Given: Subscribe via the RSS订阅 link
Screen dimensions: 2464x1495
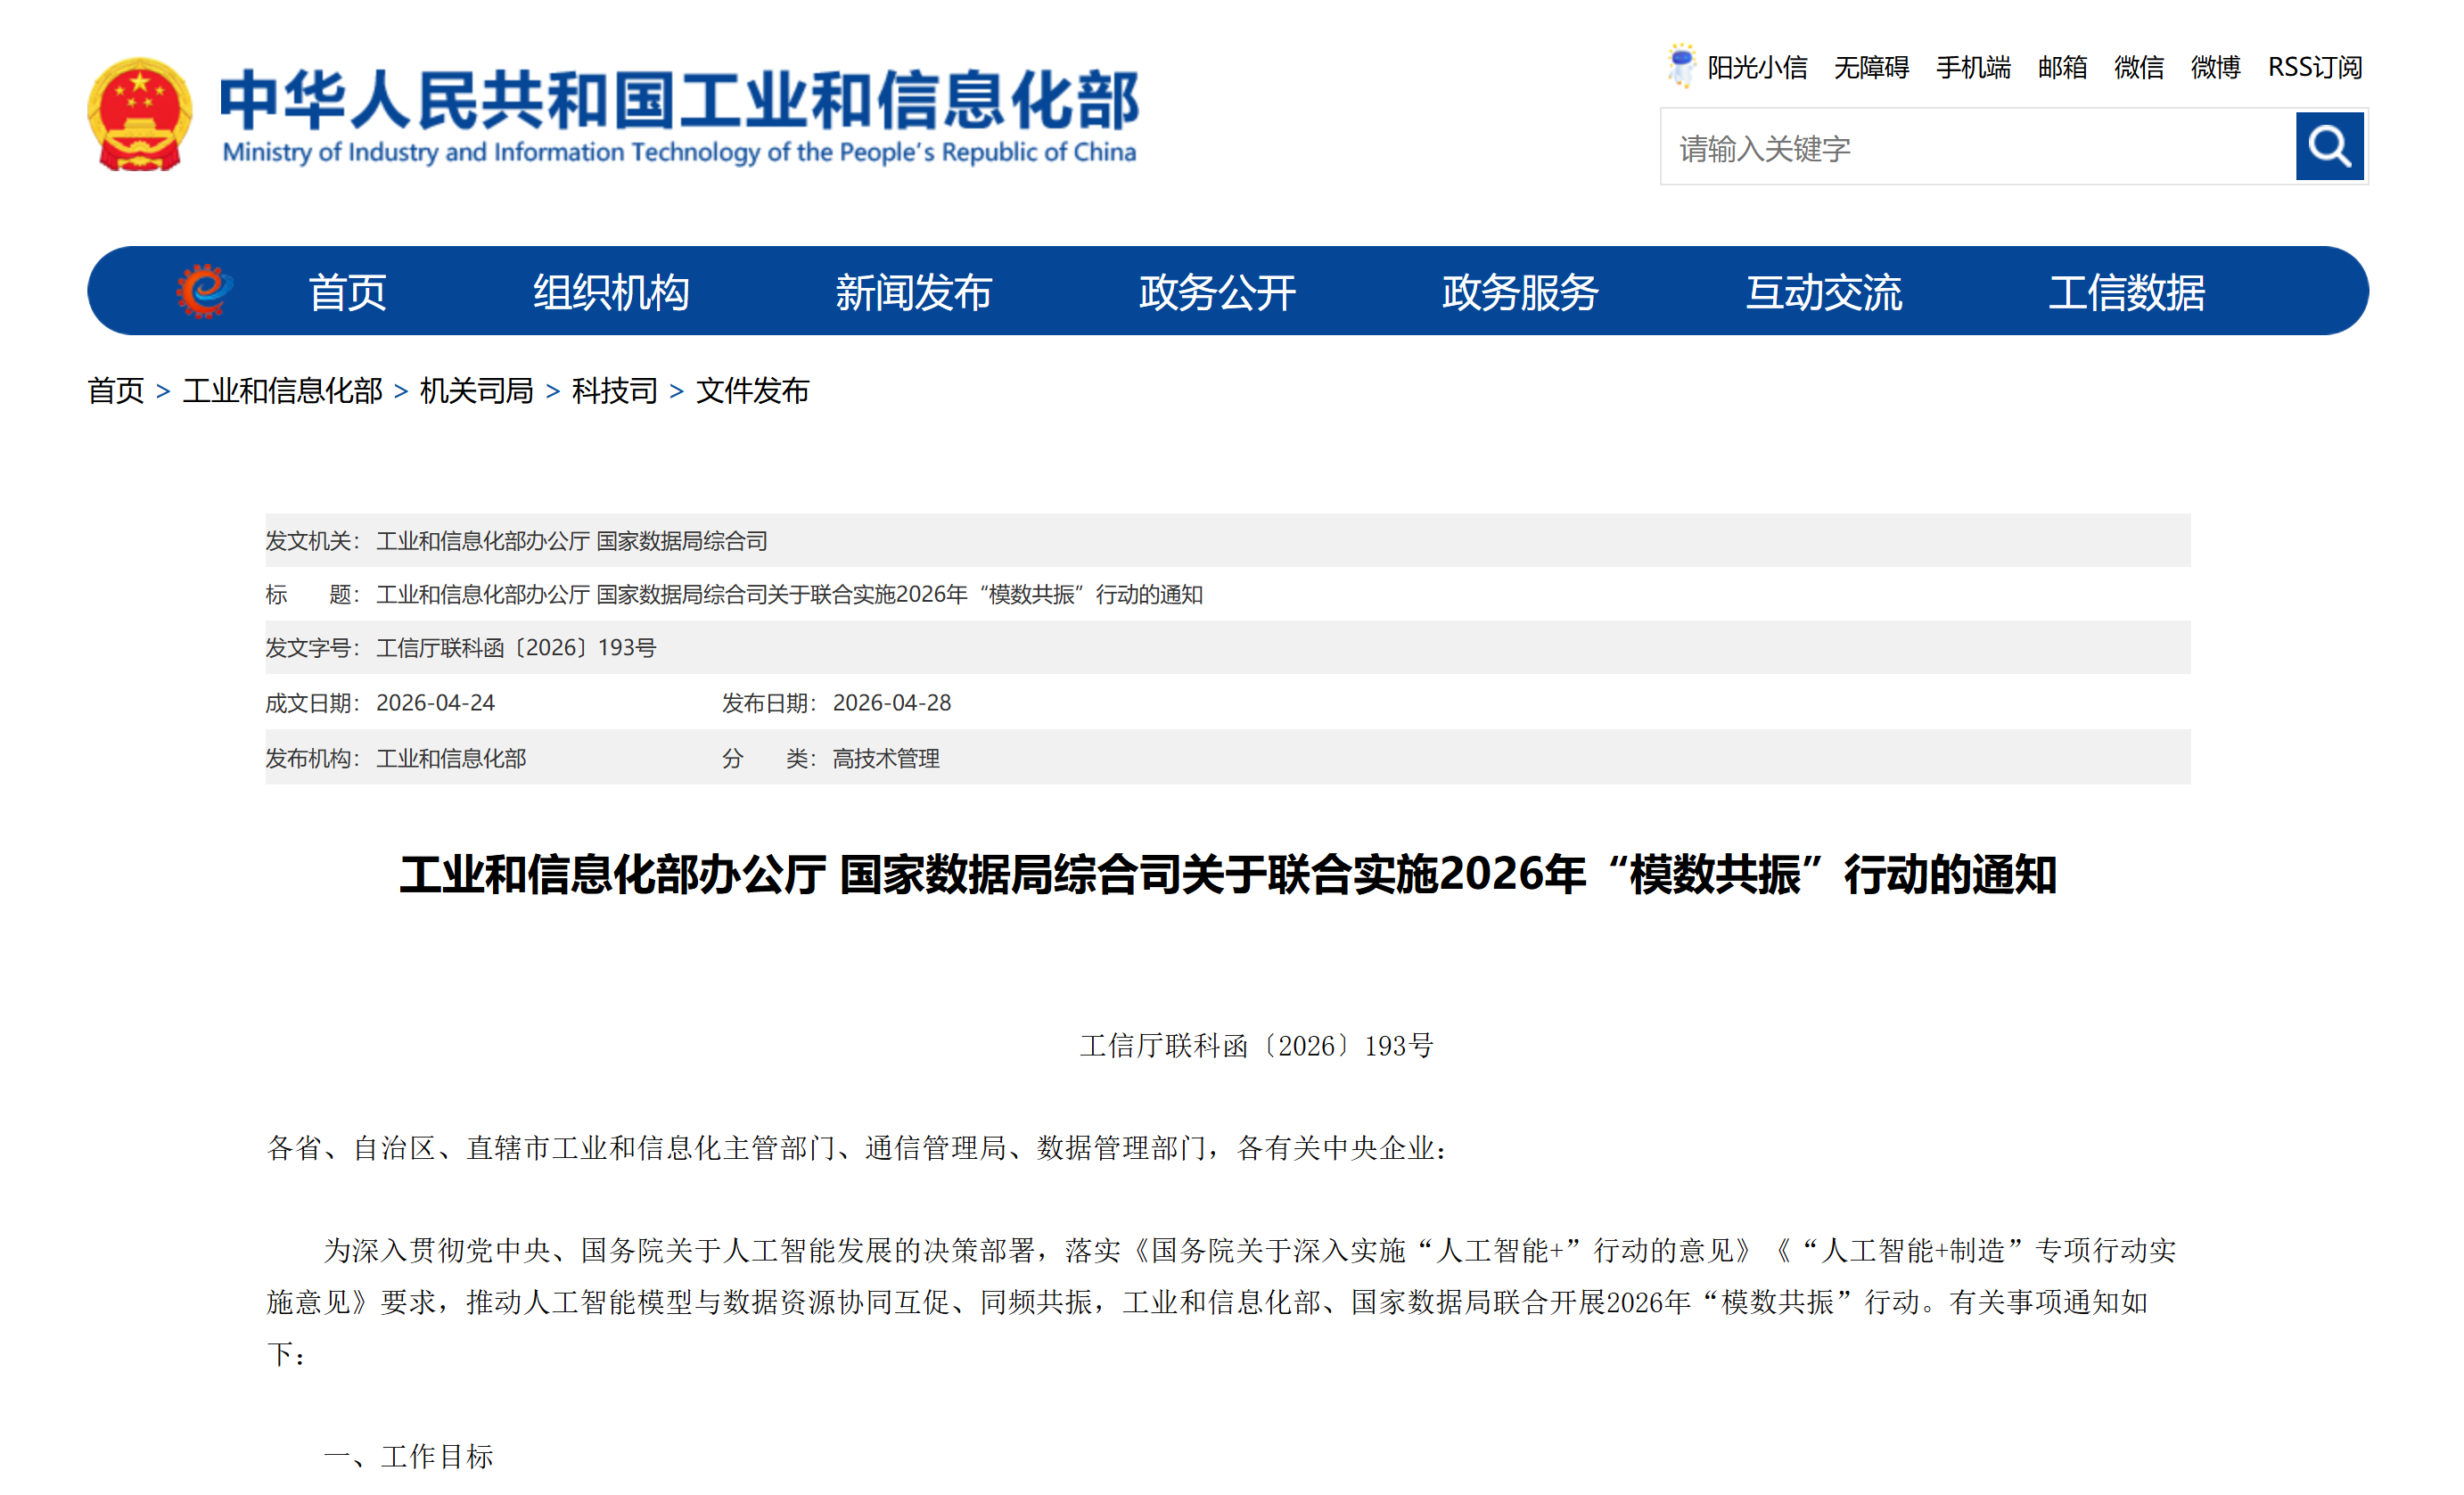Looking at the screenshot, I should [x=2314, y=67].
